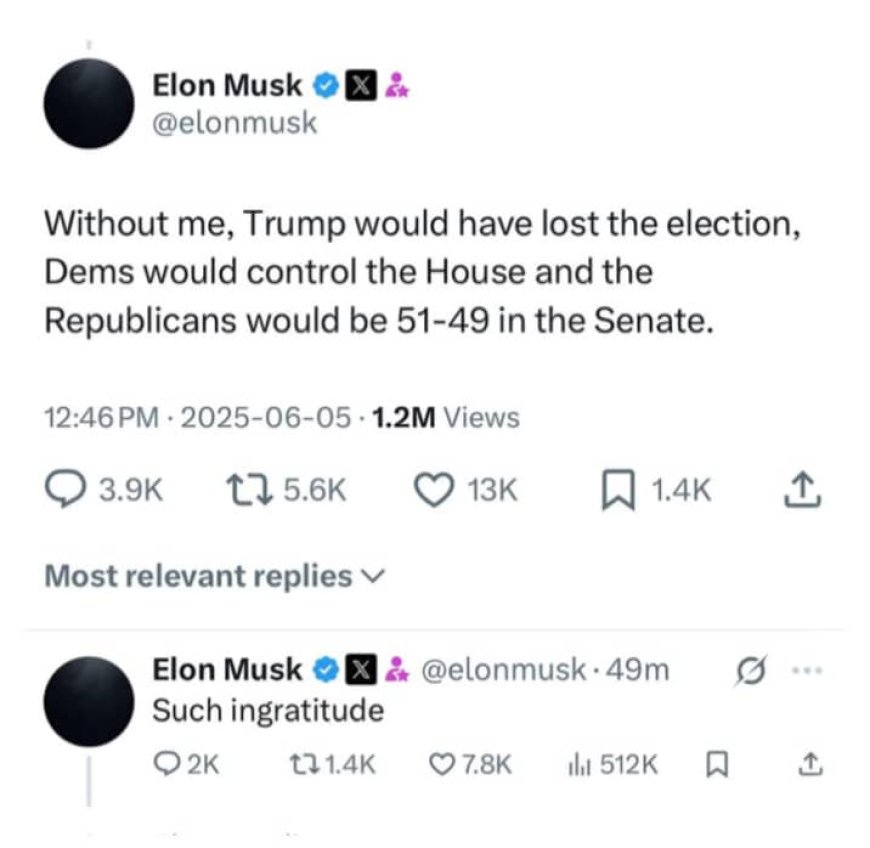The height and width of the screenshot is (848, 870).
Task: View analytics for reply with 512K views
Action: [579, 764]
